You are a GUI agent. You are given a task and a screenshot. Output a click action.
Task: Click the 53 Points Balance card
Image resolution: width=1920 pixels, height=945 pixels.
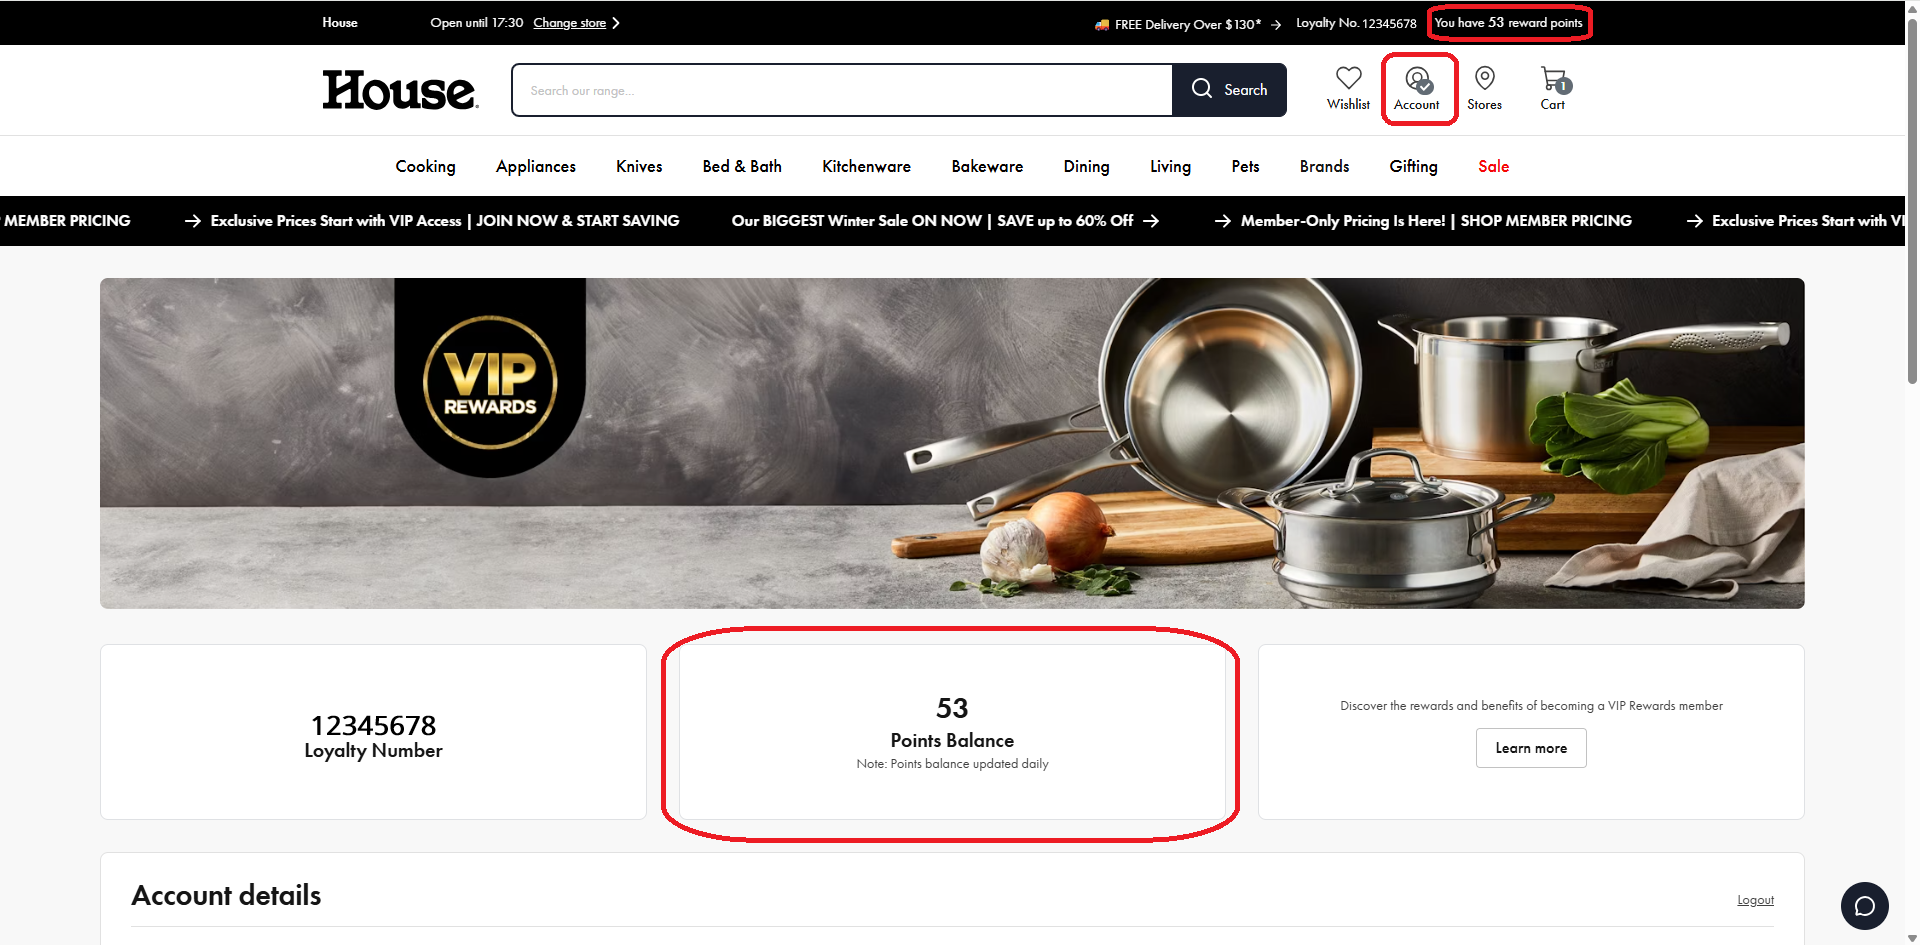click(952, 732)
